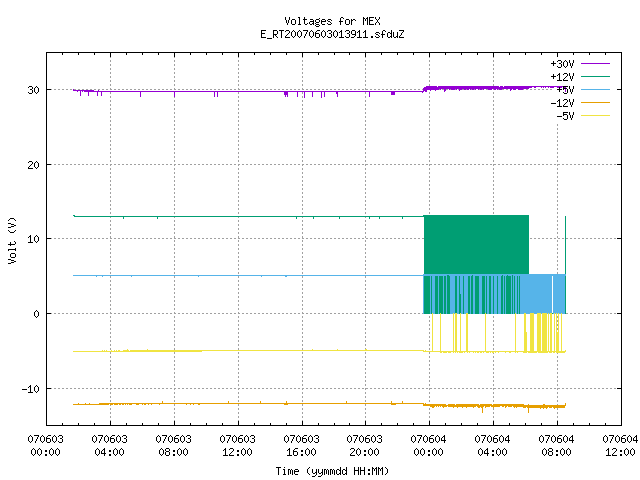This screenshot has width=640, height=480.
Task: Click the purple +30V legend line sample
Action: pos(595,64)
